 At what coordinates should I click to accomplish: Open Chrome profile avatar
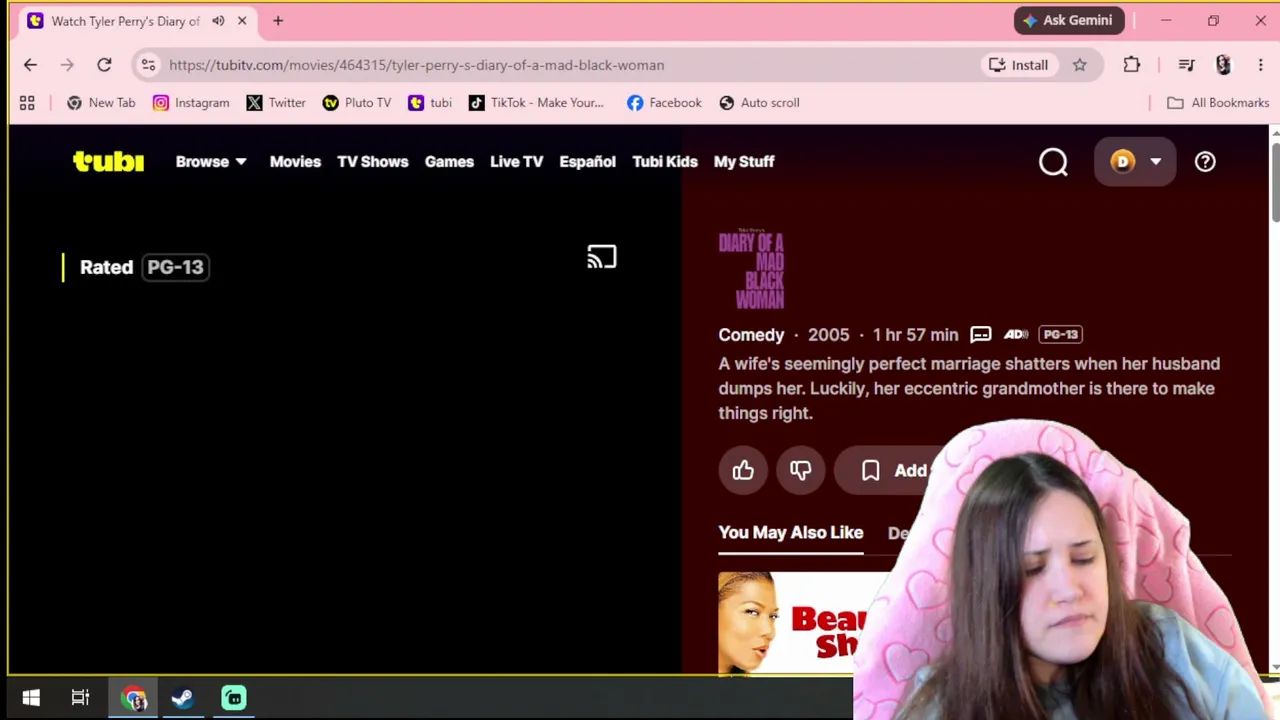coord(1223,65)
